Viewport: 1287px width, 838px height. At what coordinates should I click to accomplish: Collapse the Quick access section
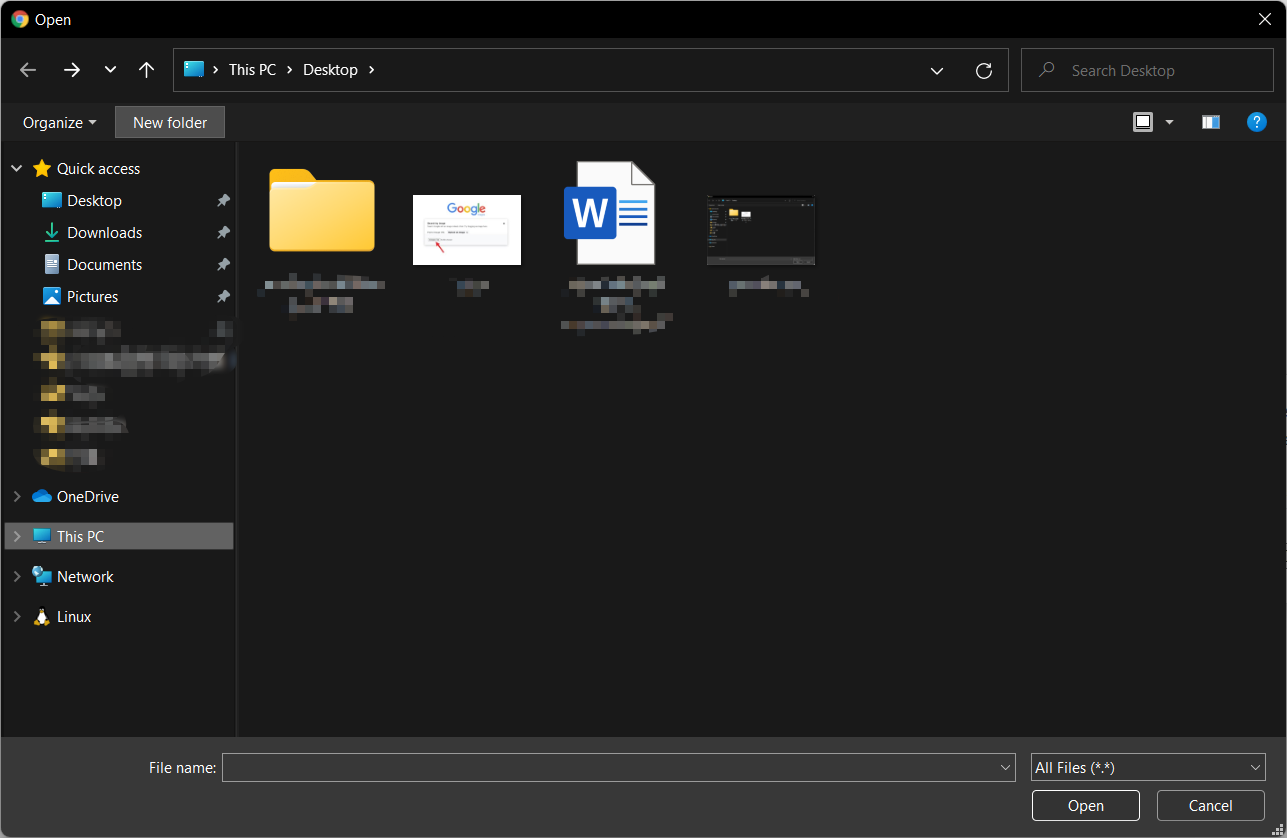[x=16, y=168]
